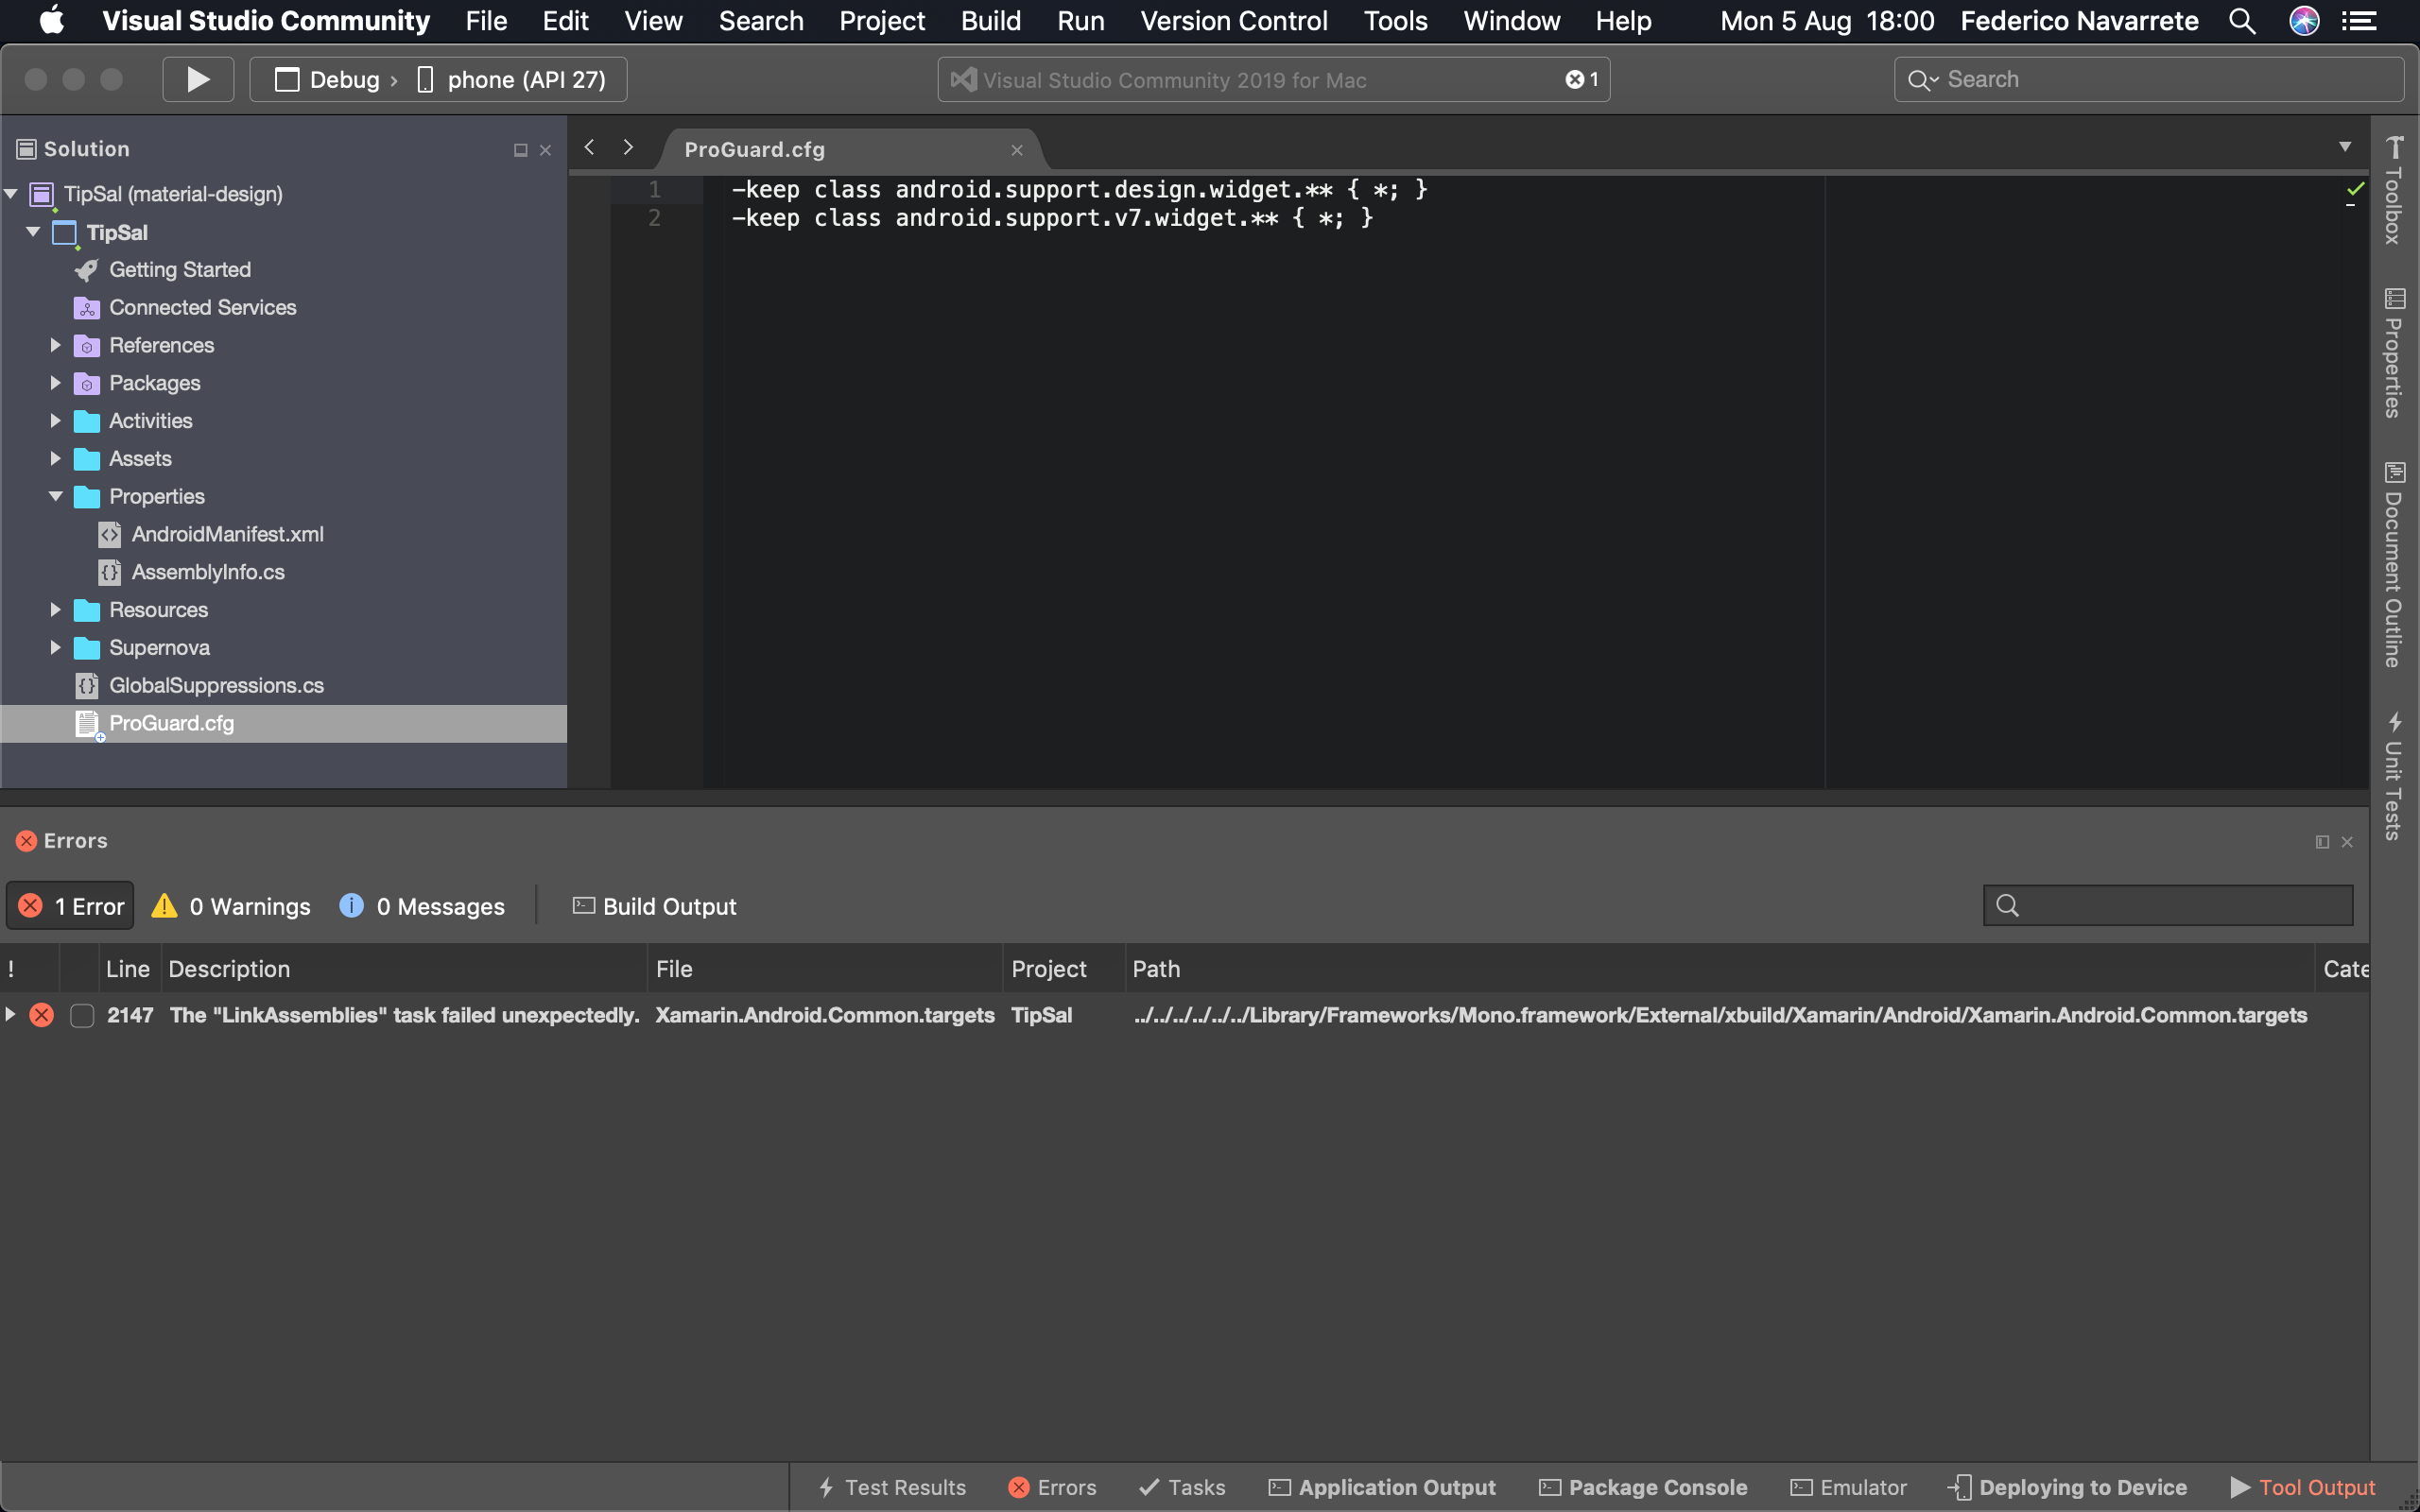
Task: Run the app with the play button
Action: (197, 79)
